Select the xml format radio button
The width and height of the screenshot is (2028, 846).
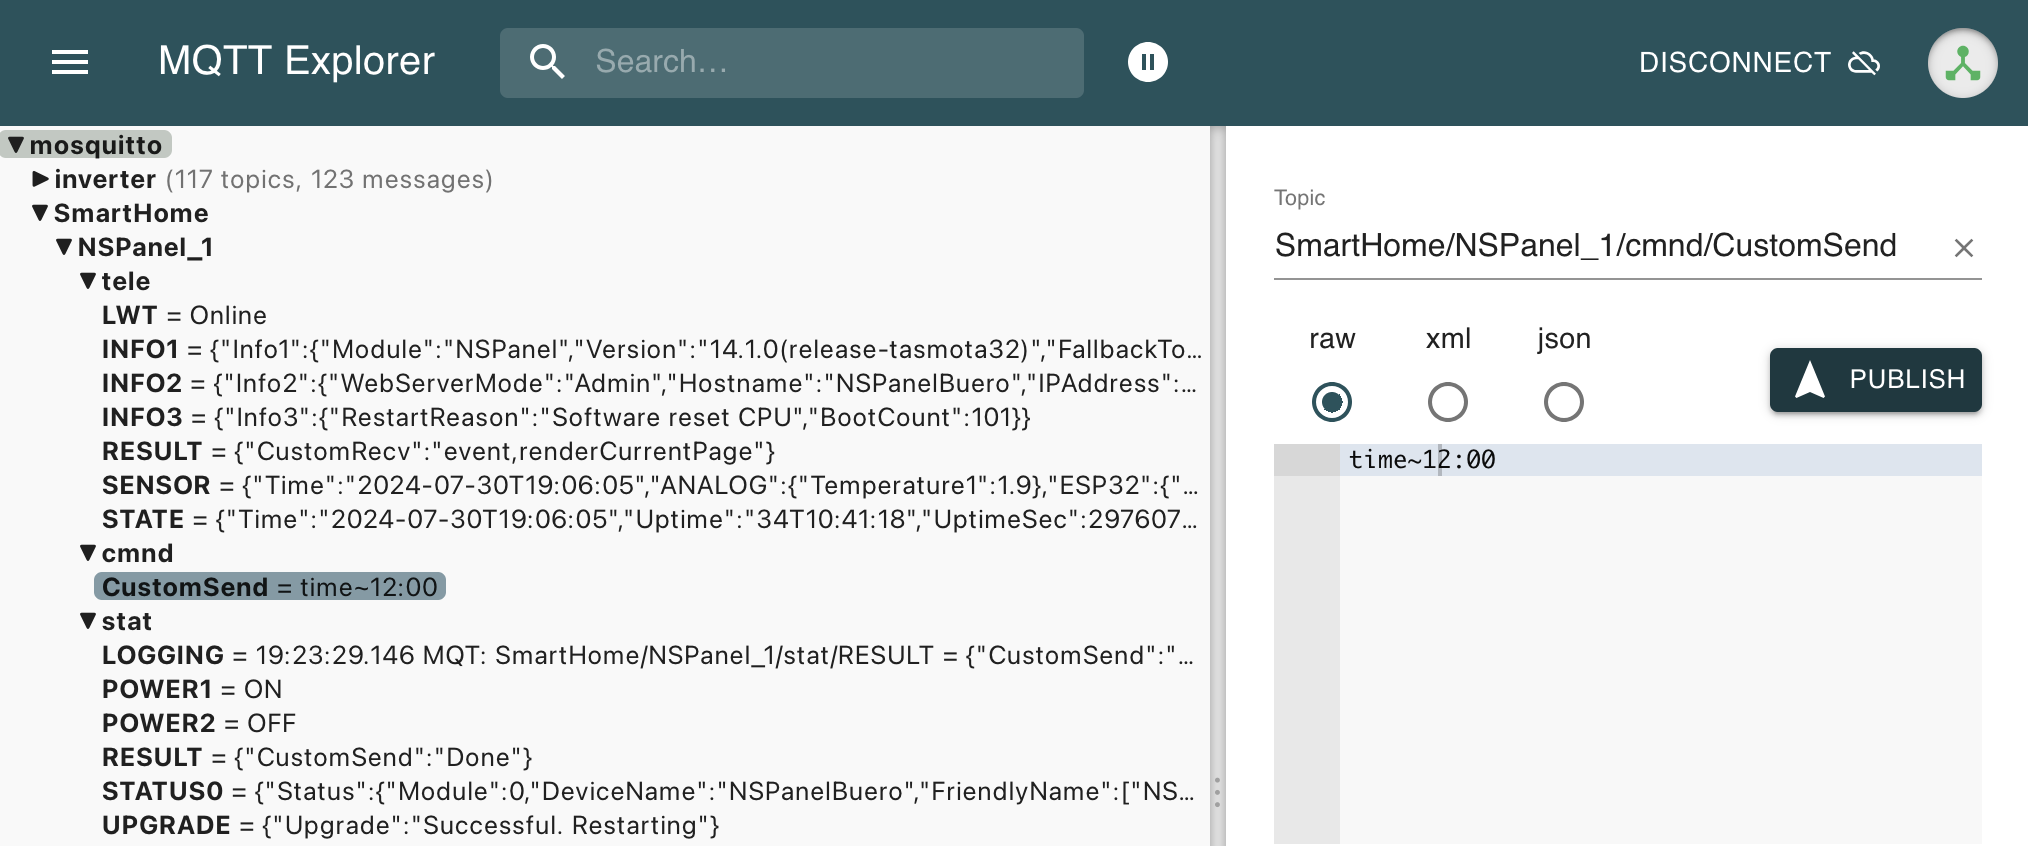[x=1448, y=402]
